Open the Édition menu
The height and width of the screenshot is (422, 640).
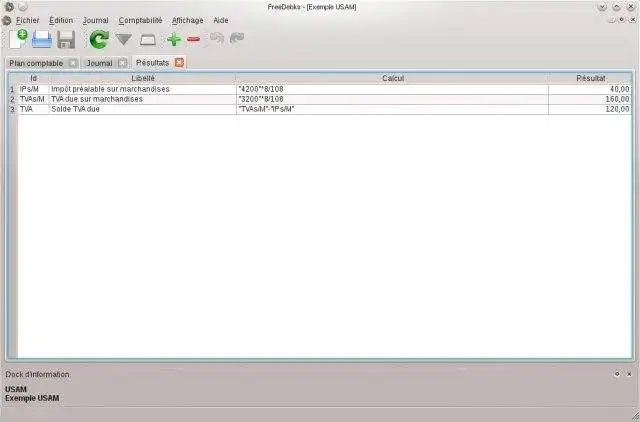tap(61, 20)
